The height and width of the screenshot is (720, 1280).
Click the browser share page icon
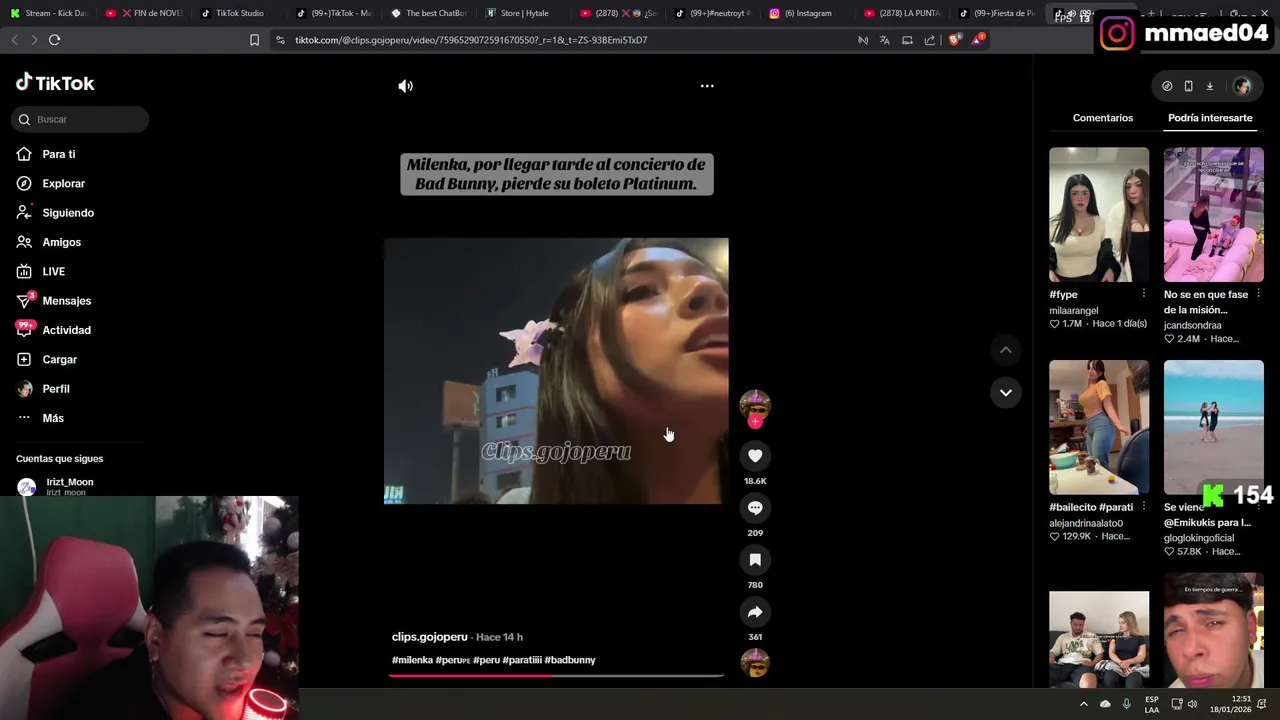[x=930, y=40]
